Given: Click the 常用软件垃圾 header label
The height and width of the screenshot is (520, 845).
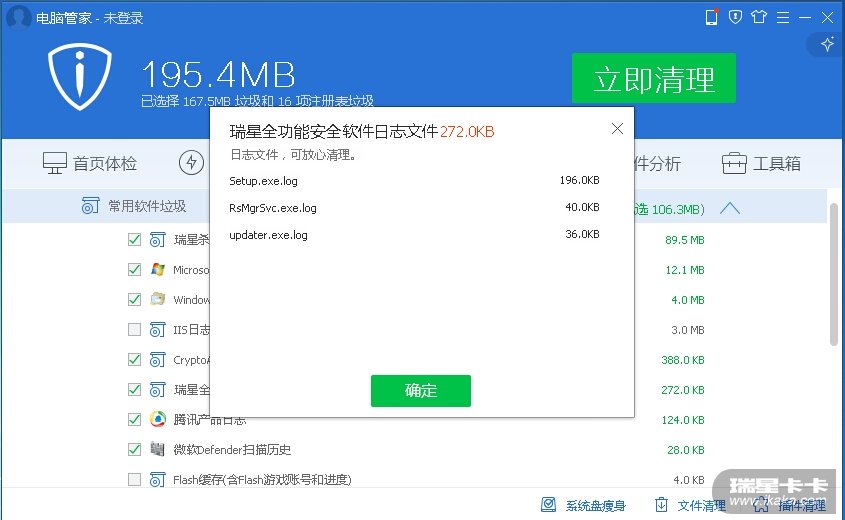Looking at the screenshot, I should [x=147, y=206].
